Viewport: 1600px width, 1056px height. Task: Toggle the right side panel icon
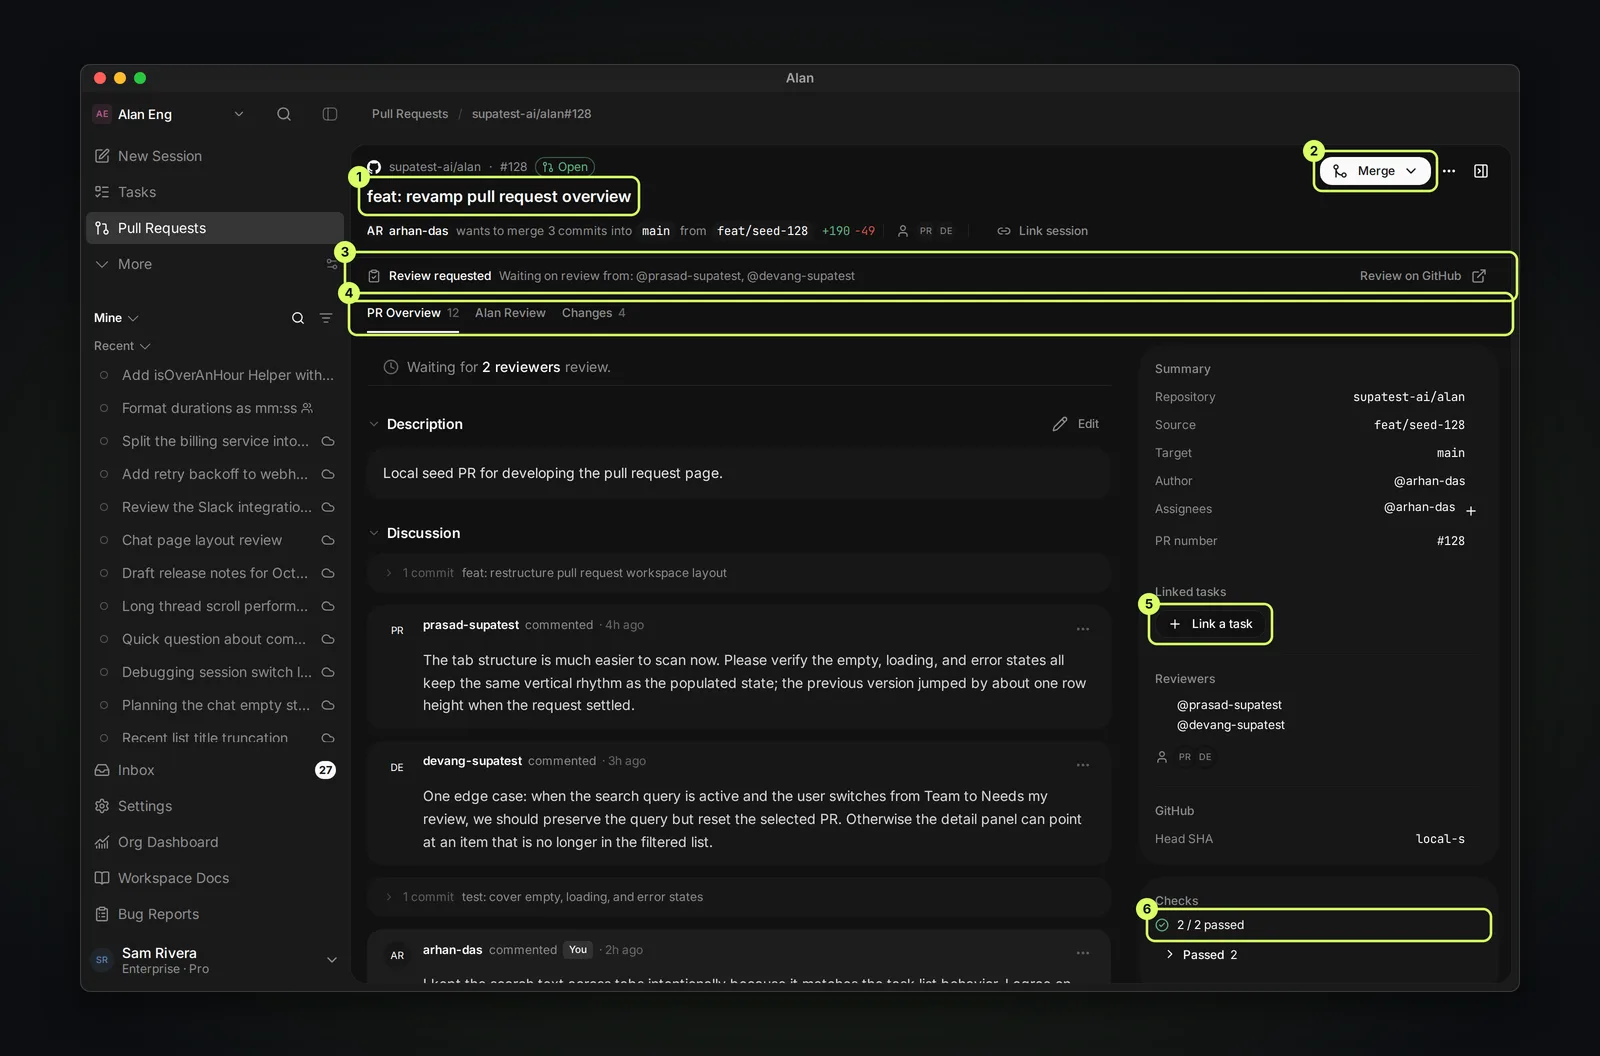pyautogui.click(x=1481, y=171)
